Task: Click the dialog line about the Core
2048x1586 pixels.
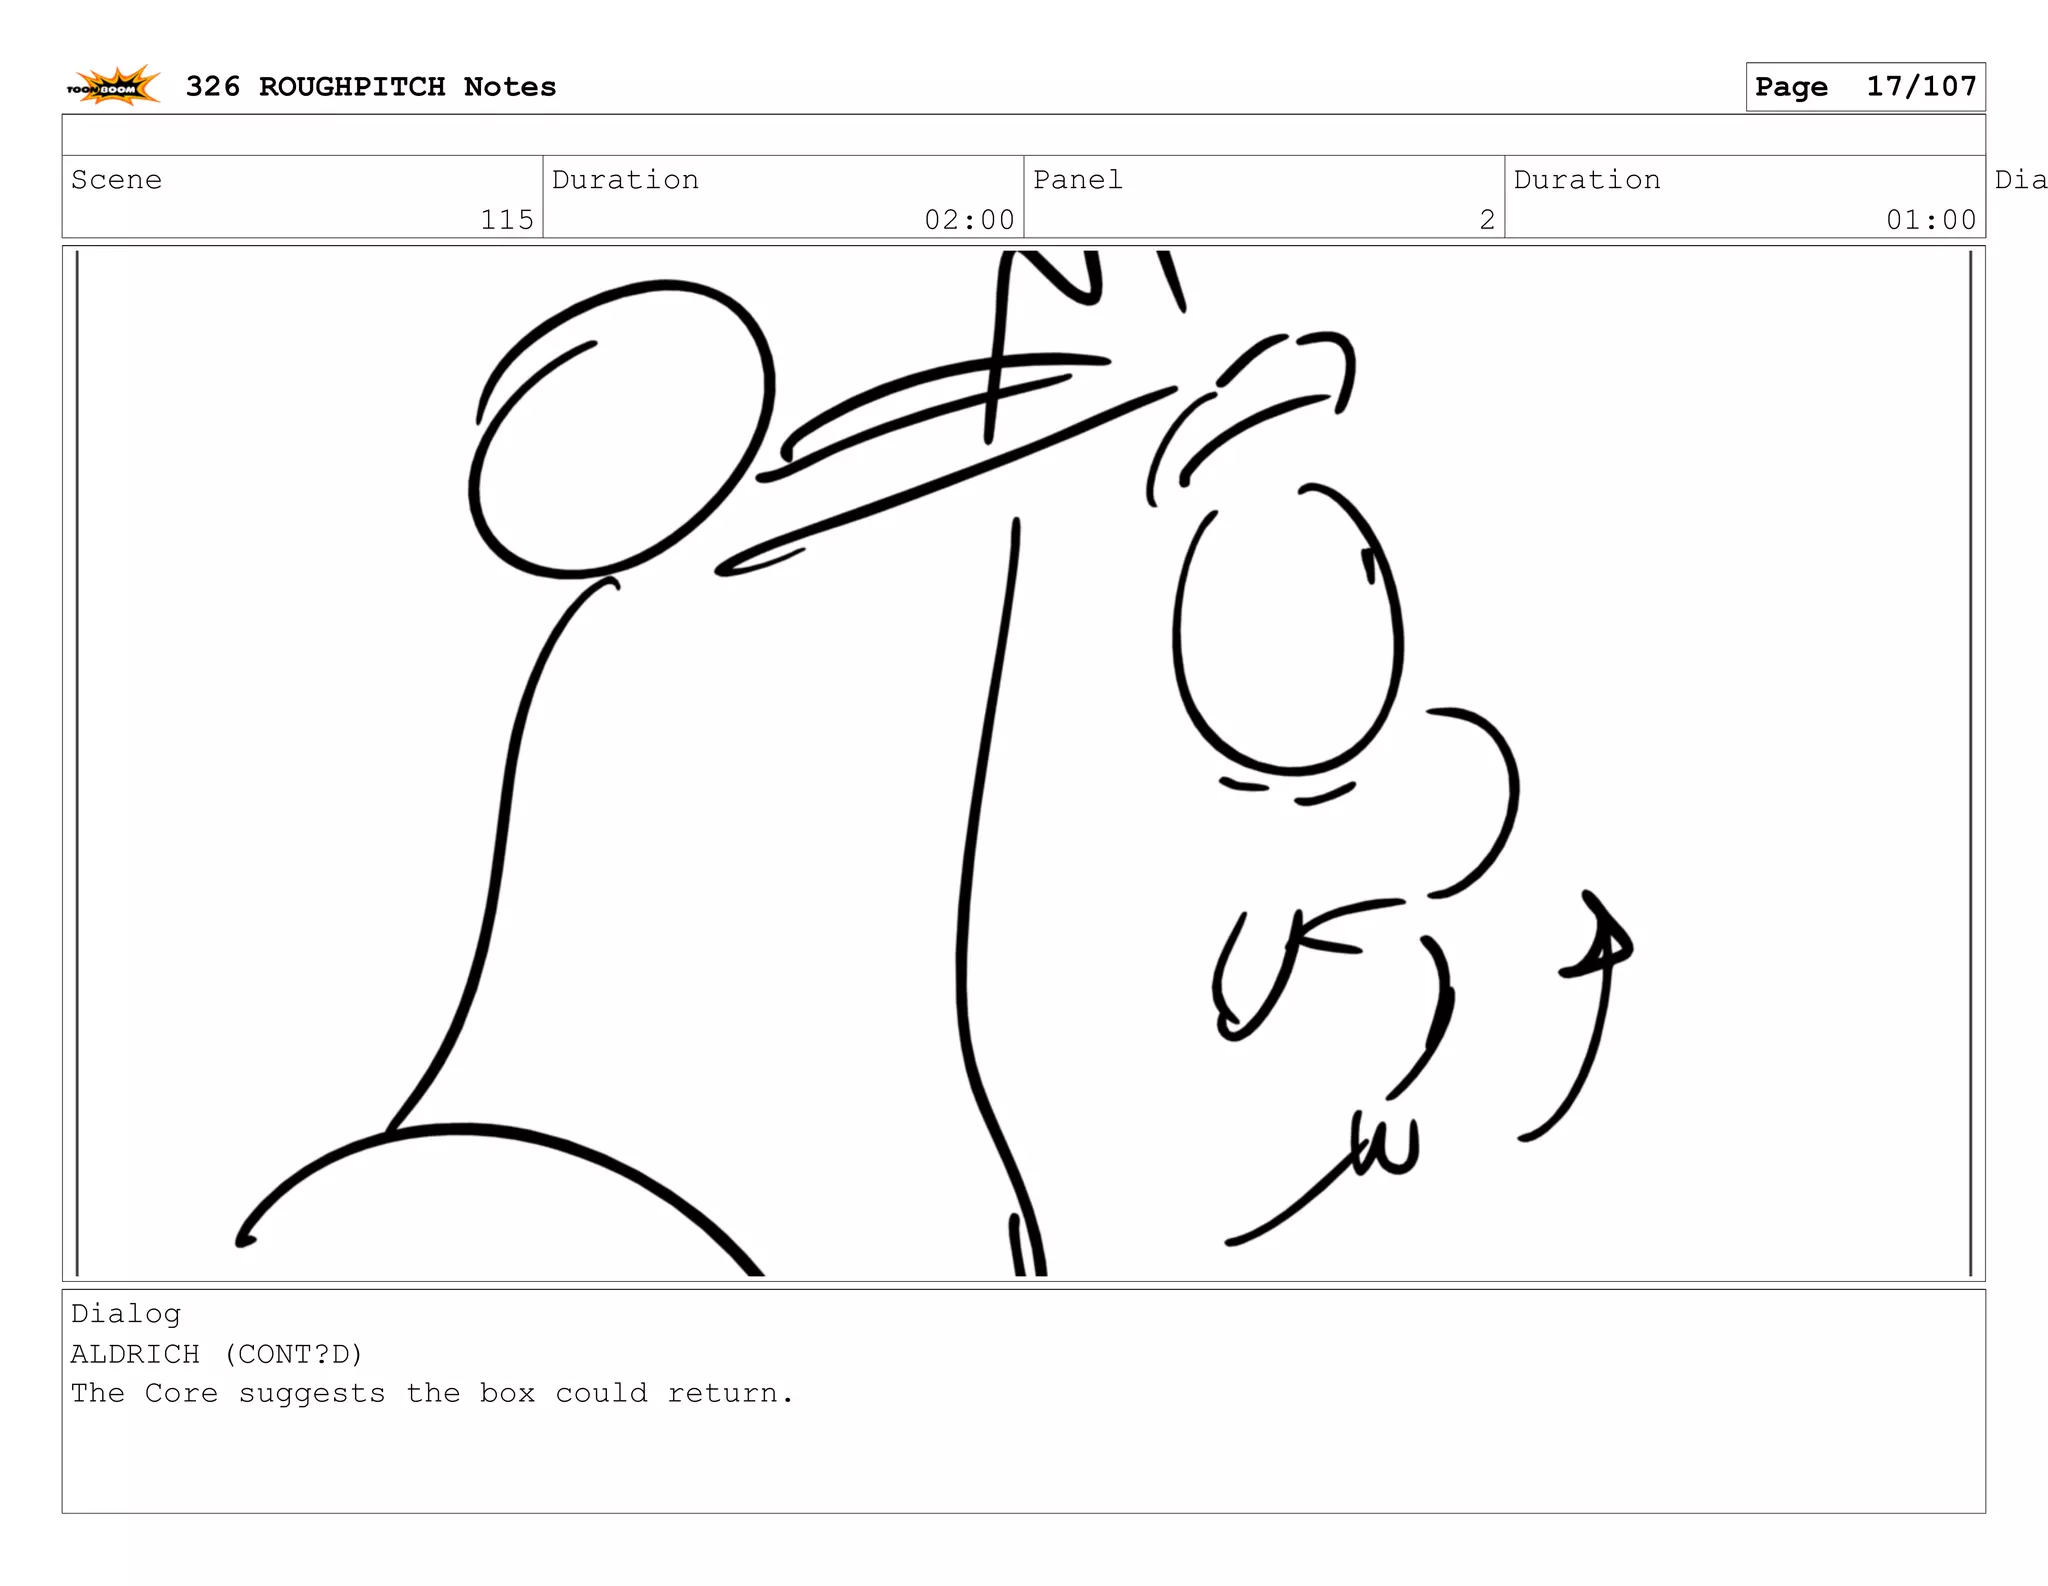Action: 432,1393
